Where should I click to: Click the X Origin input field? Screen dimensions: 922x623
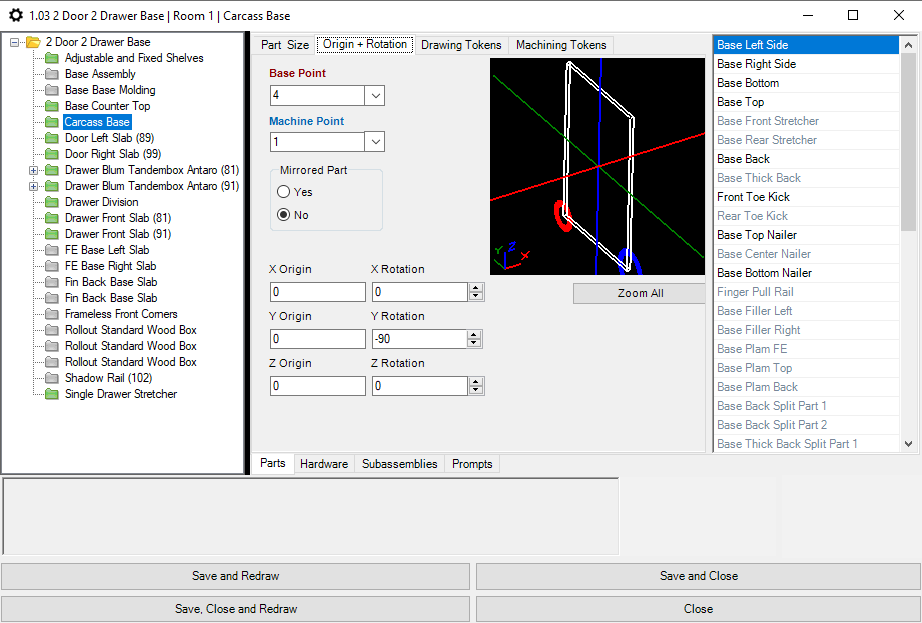[x=317, y=292]
